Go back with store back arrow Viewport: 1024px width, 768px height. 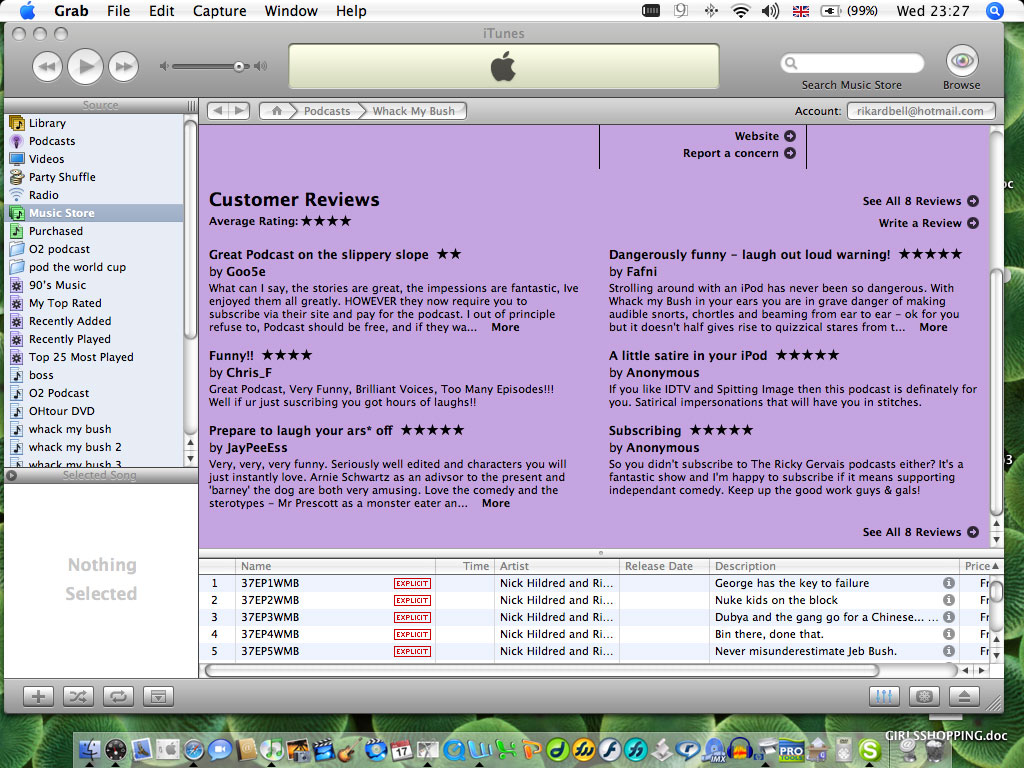pyautogui.click(x=219, y=111)
